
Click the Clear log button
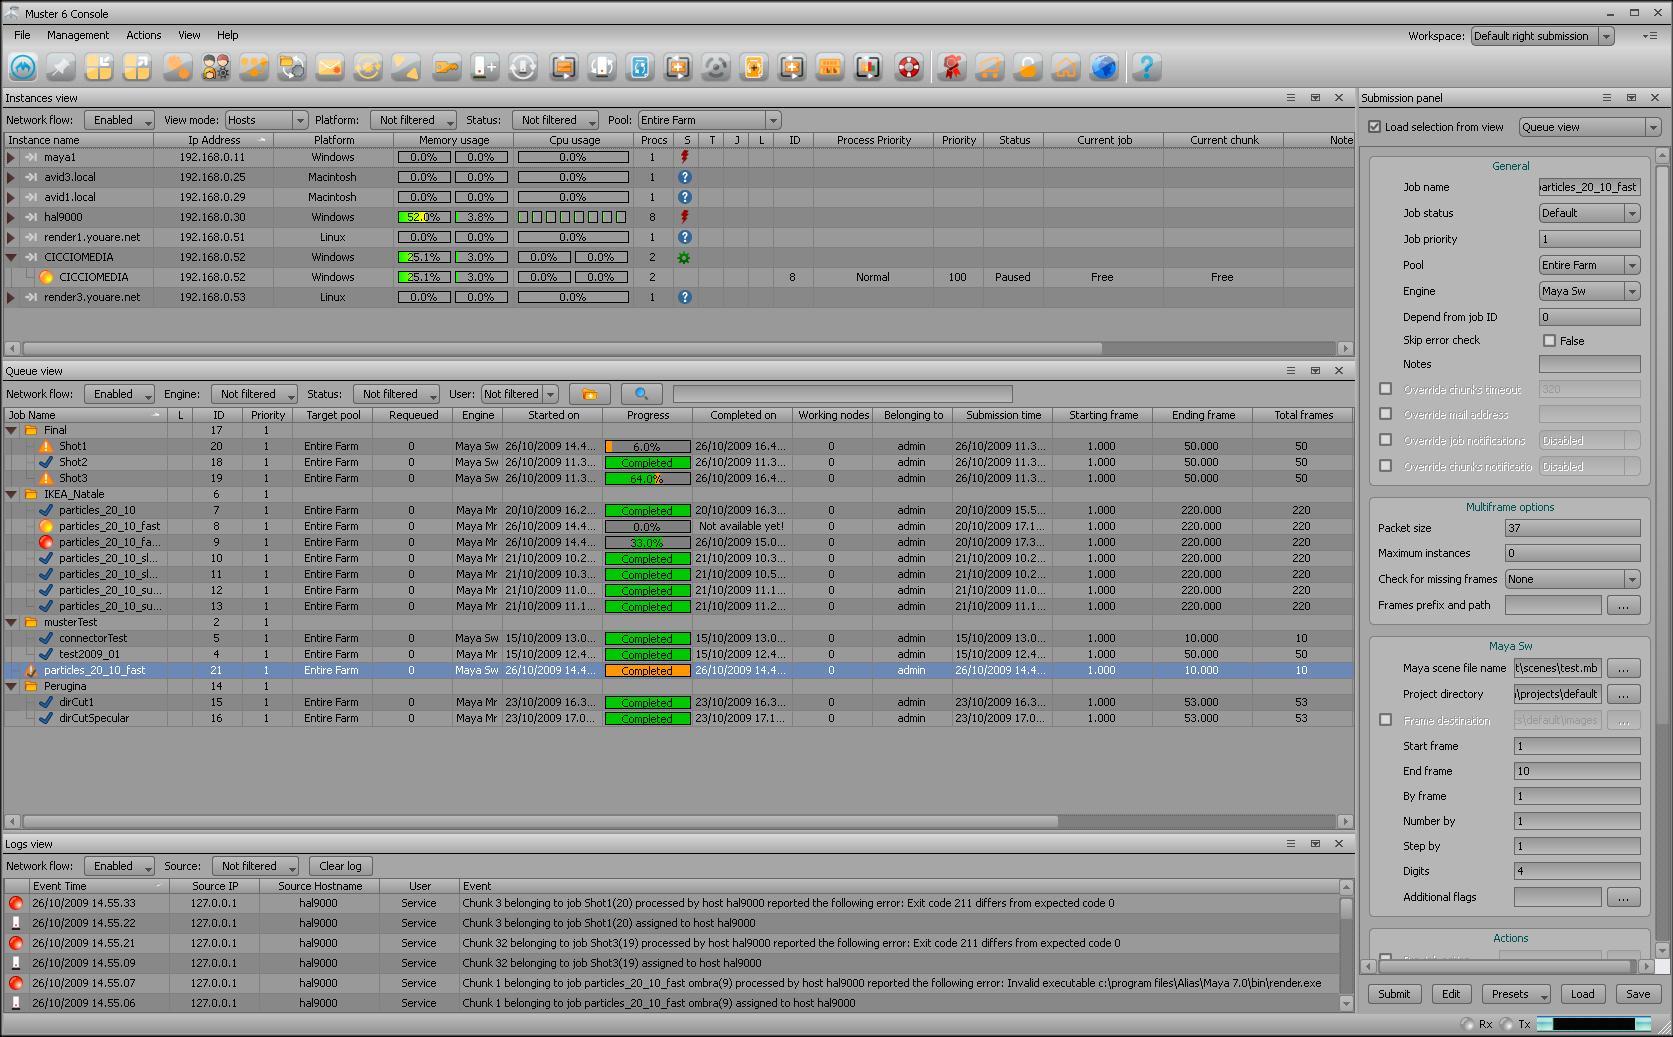pos(340,866)
